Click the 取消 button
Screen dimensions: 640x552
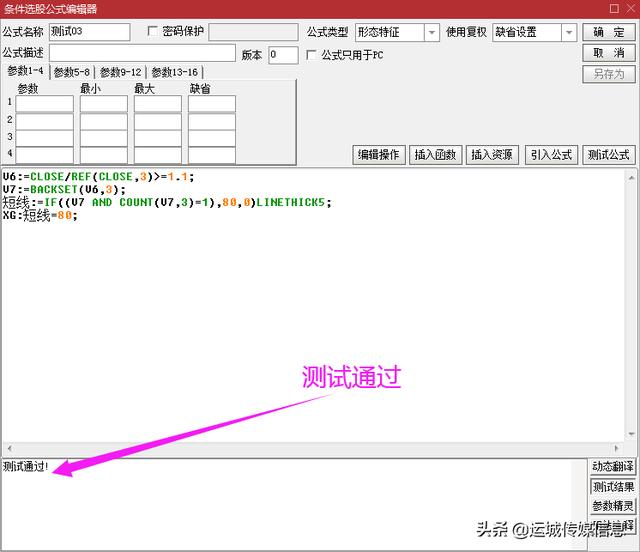click(x=609, y=53)
